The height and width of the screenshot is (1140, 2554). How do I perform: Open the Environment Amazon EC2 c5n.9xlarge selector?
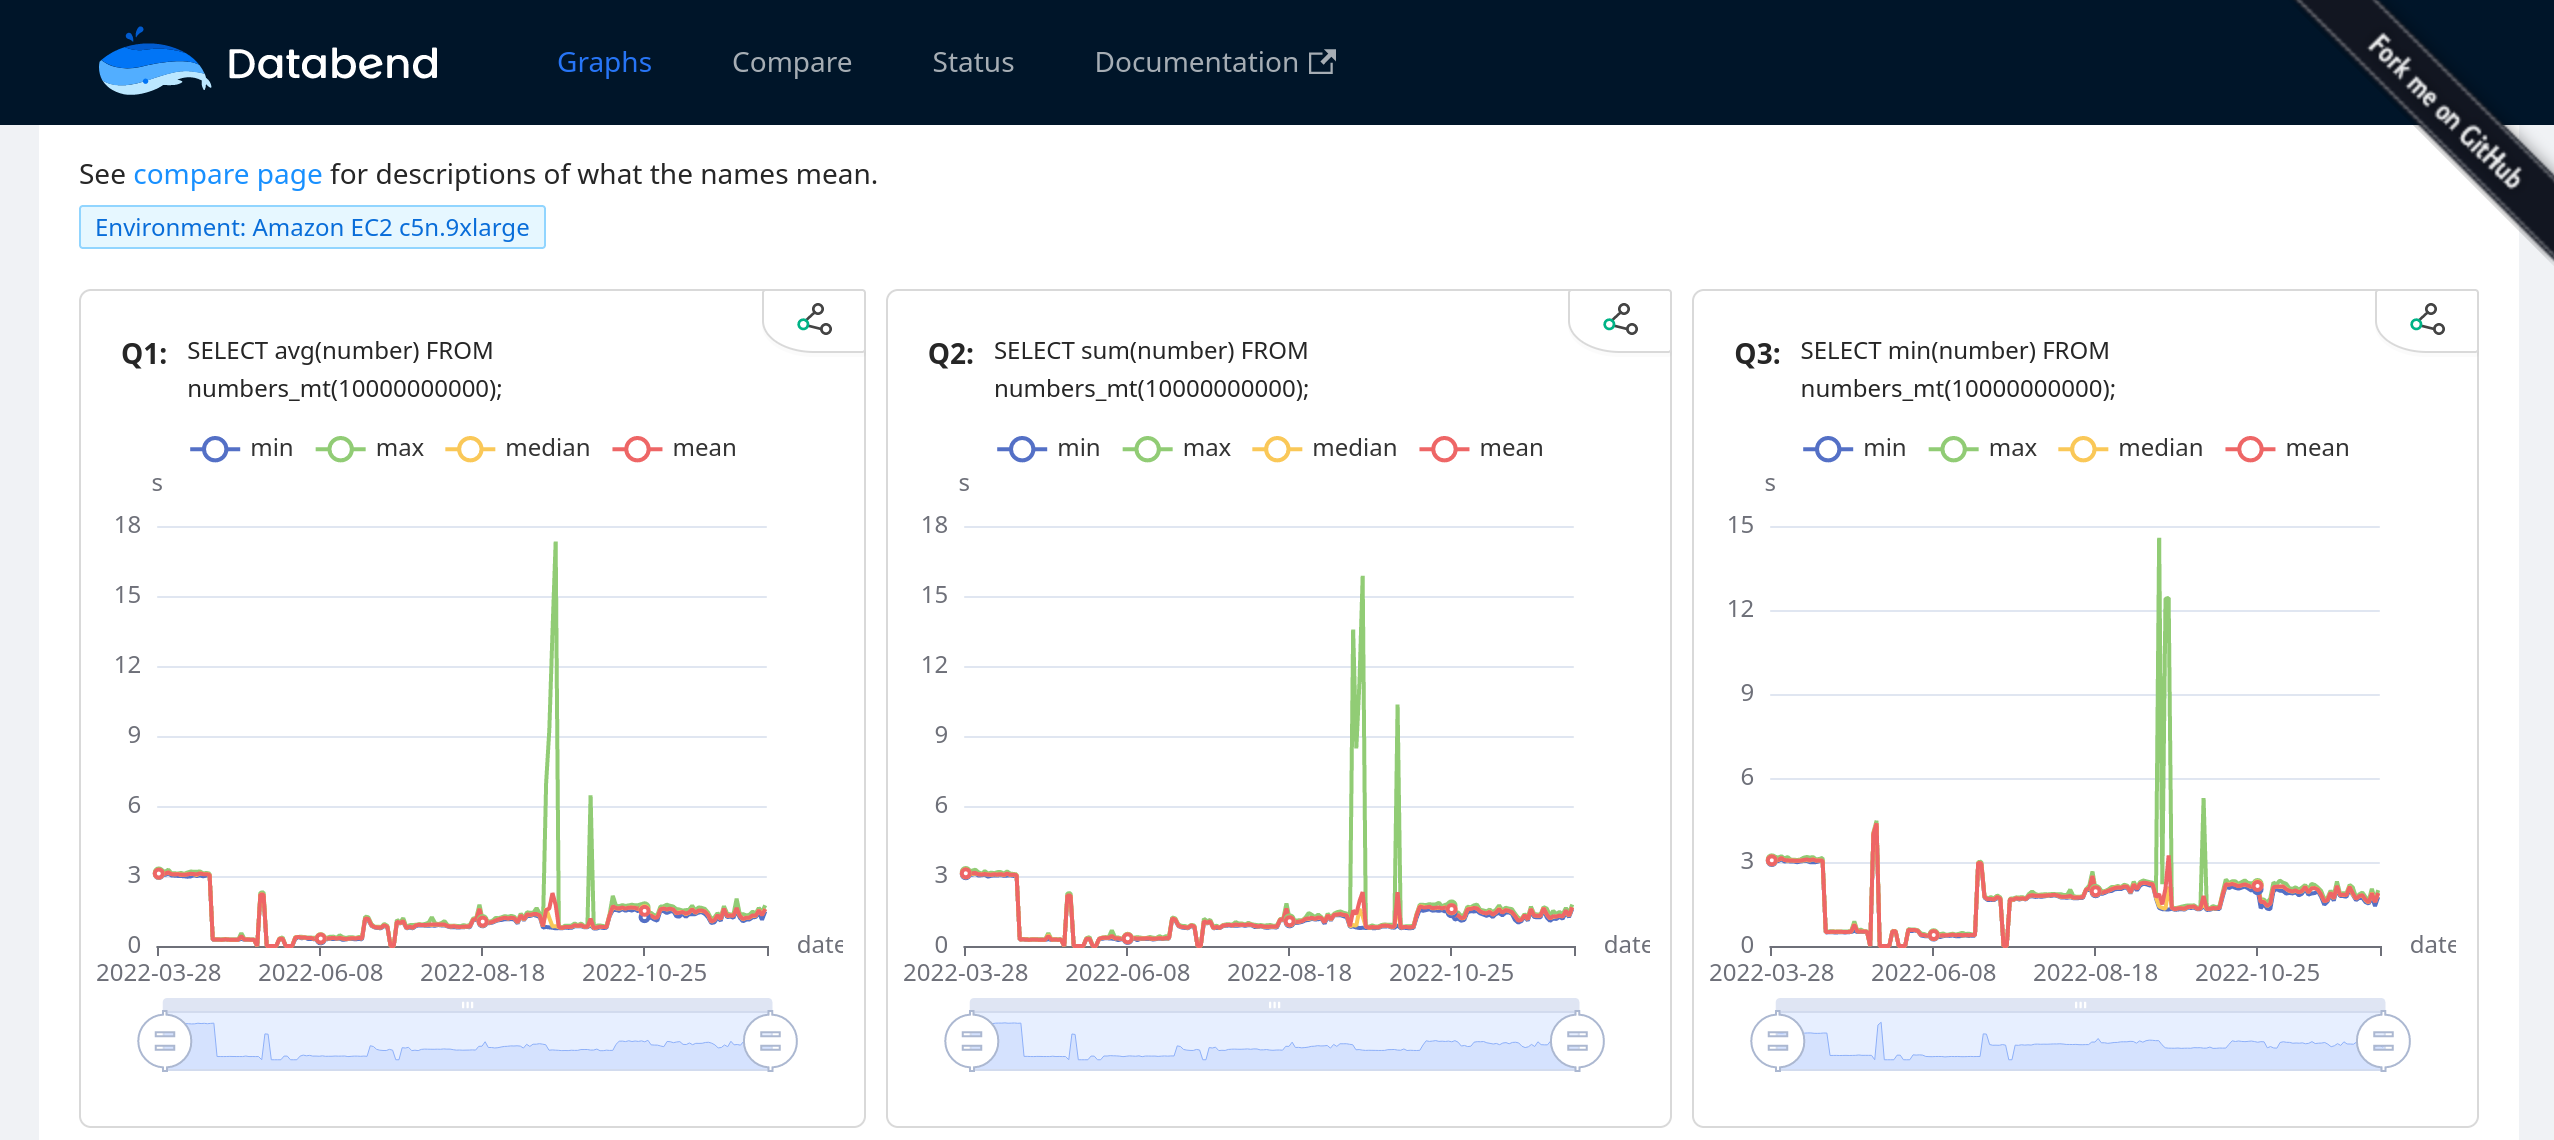(x=312, y=228)
